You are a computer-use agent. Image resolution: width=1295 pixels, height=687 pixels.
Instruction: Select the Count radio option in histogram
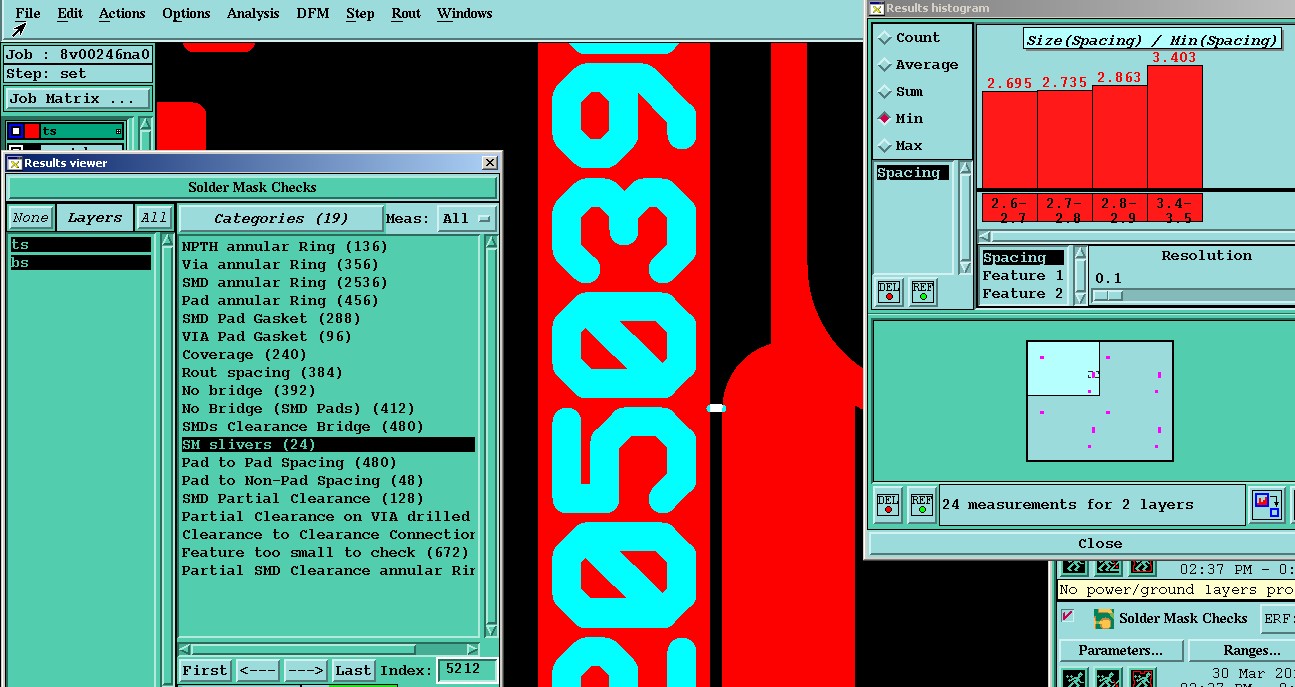909,38
